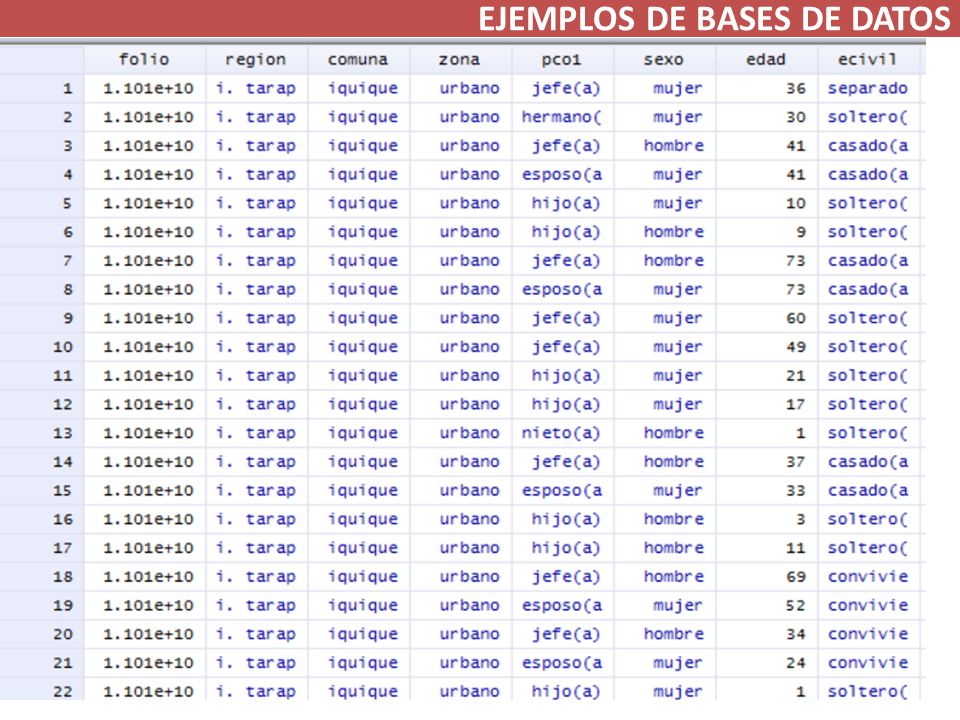Select row number 5 in the row header
This screenshot has height=720, width=960.
click(42, 203)
